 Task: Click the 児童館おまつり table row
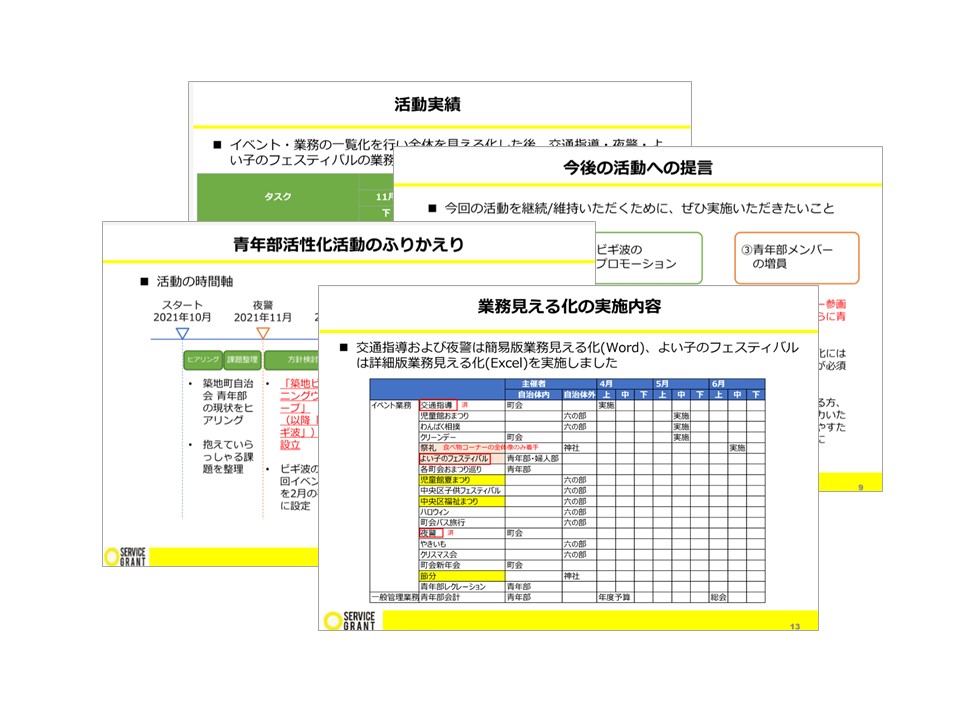click(x=592, y=416)
